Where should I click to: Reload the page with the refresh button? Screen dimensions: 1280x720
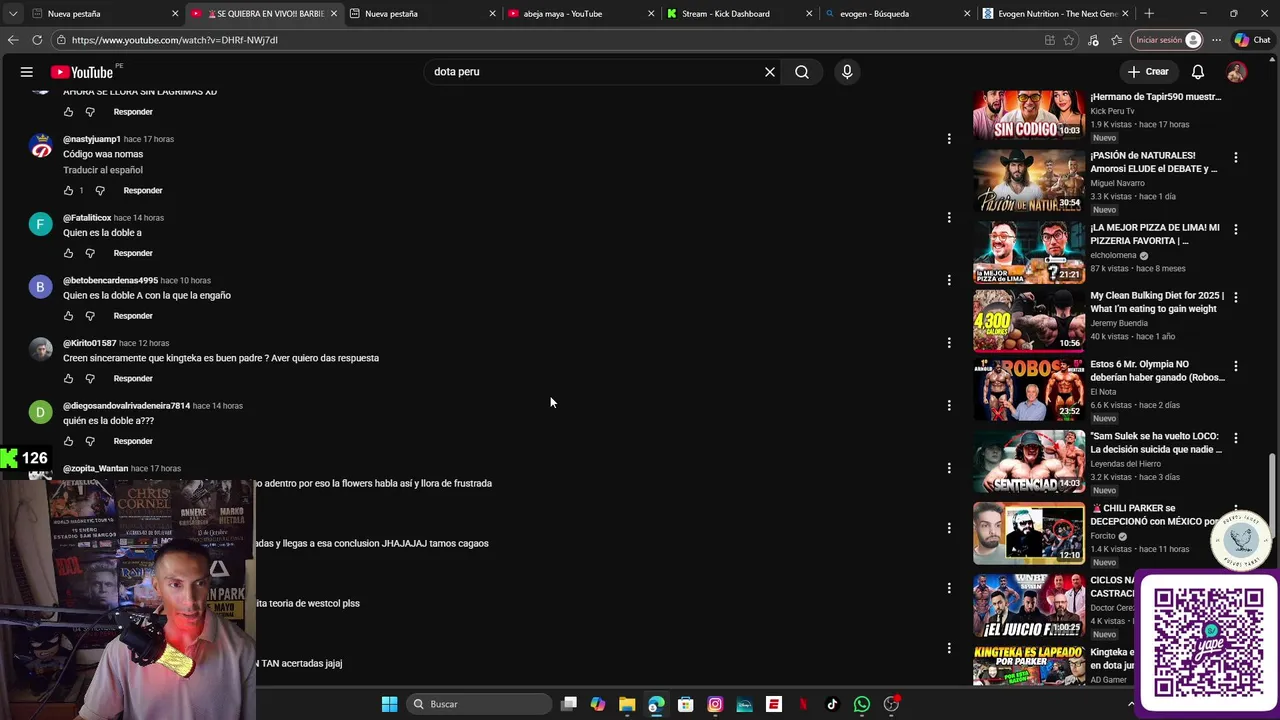coord(37,40)
